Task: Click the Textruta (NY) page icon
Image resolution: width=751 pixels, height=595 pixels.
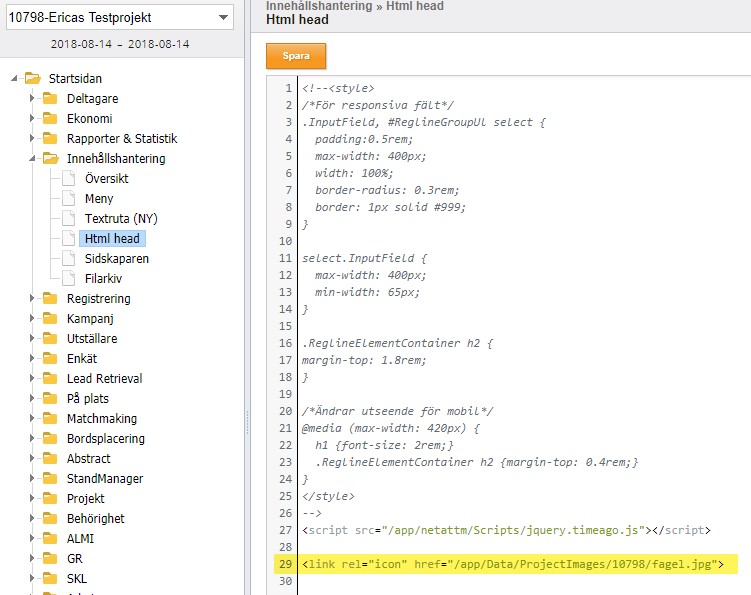Action: click(68, 218)
